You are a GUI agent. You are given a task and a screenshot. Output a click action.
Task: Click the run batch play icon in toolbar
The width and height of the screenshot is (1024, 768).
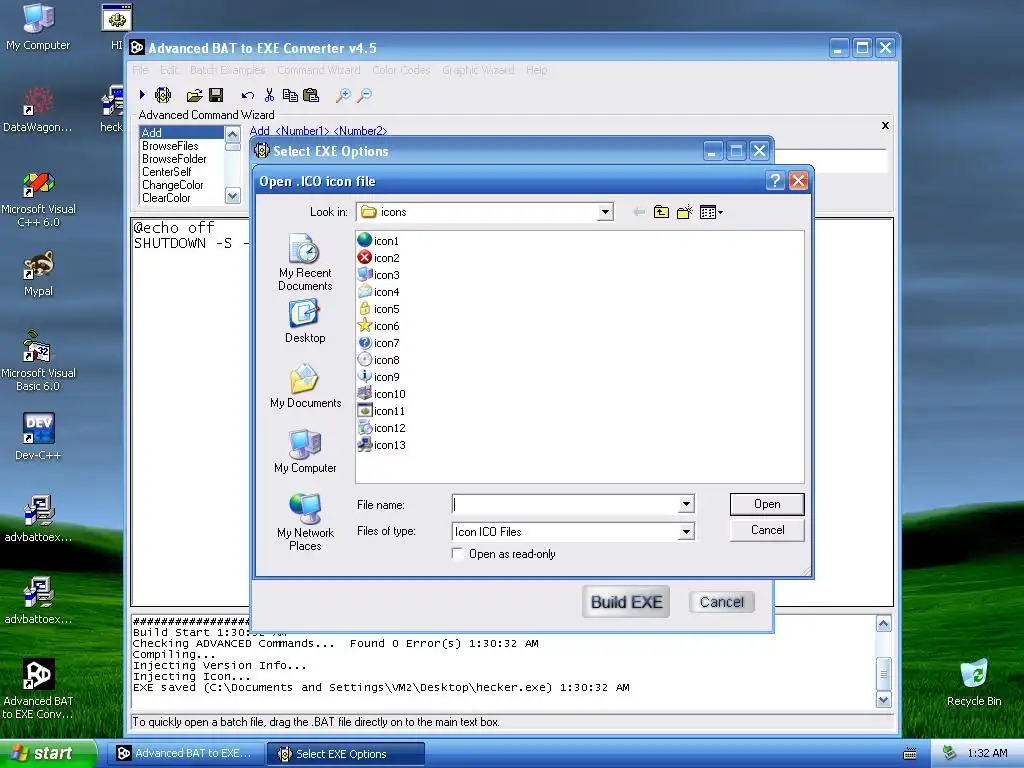(x=142, y=95)
